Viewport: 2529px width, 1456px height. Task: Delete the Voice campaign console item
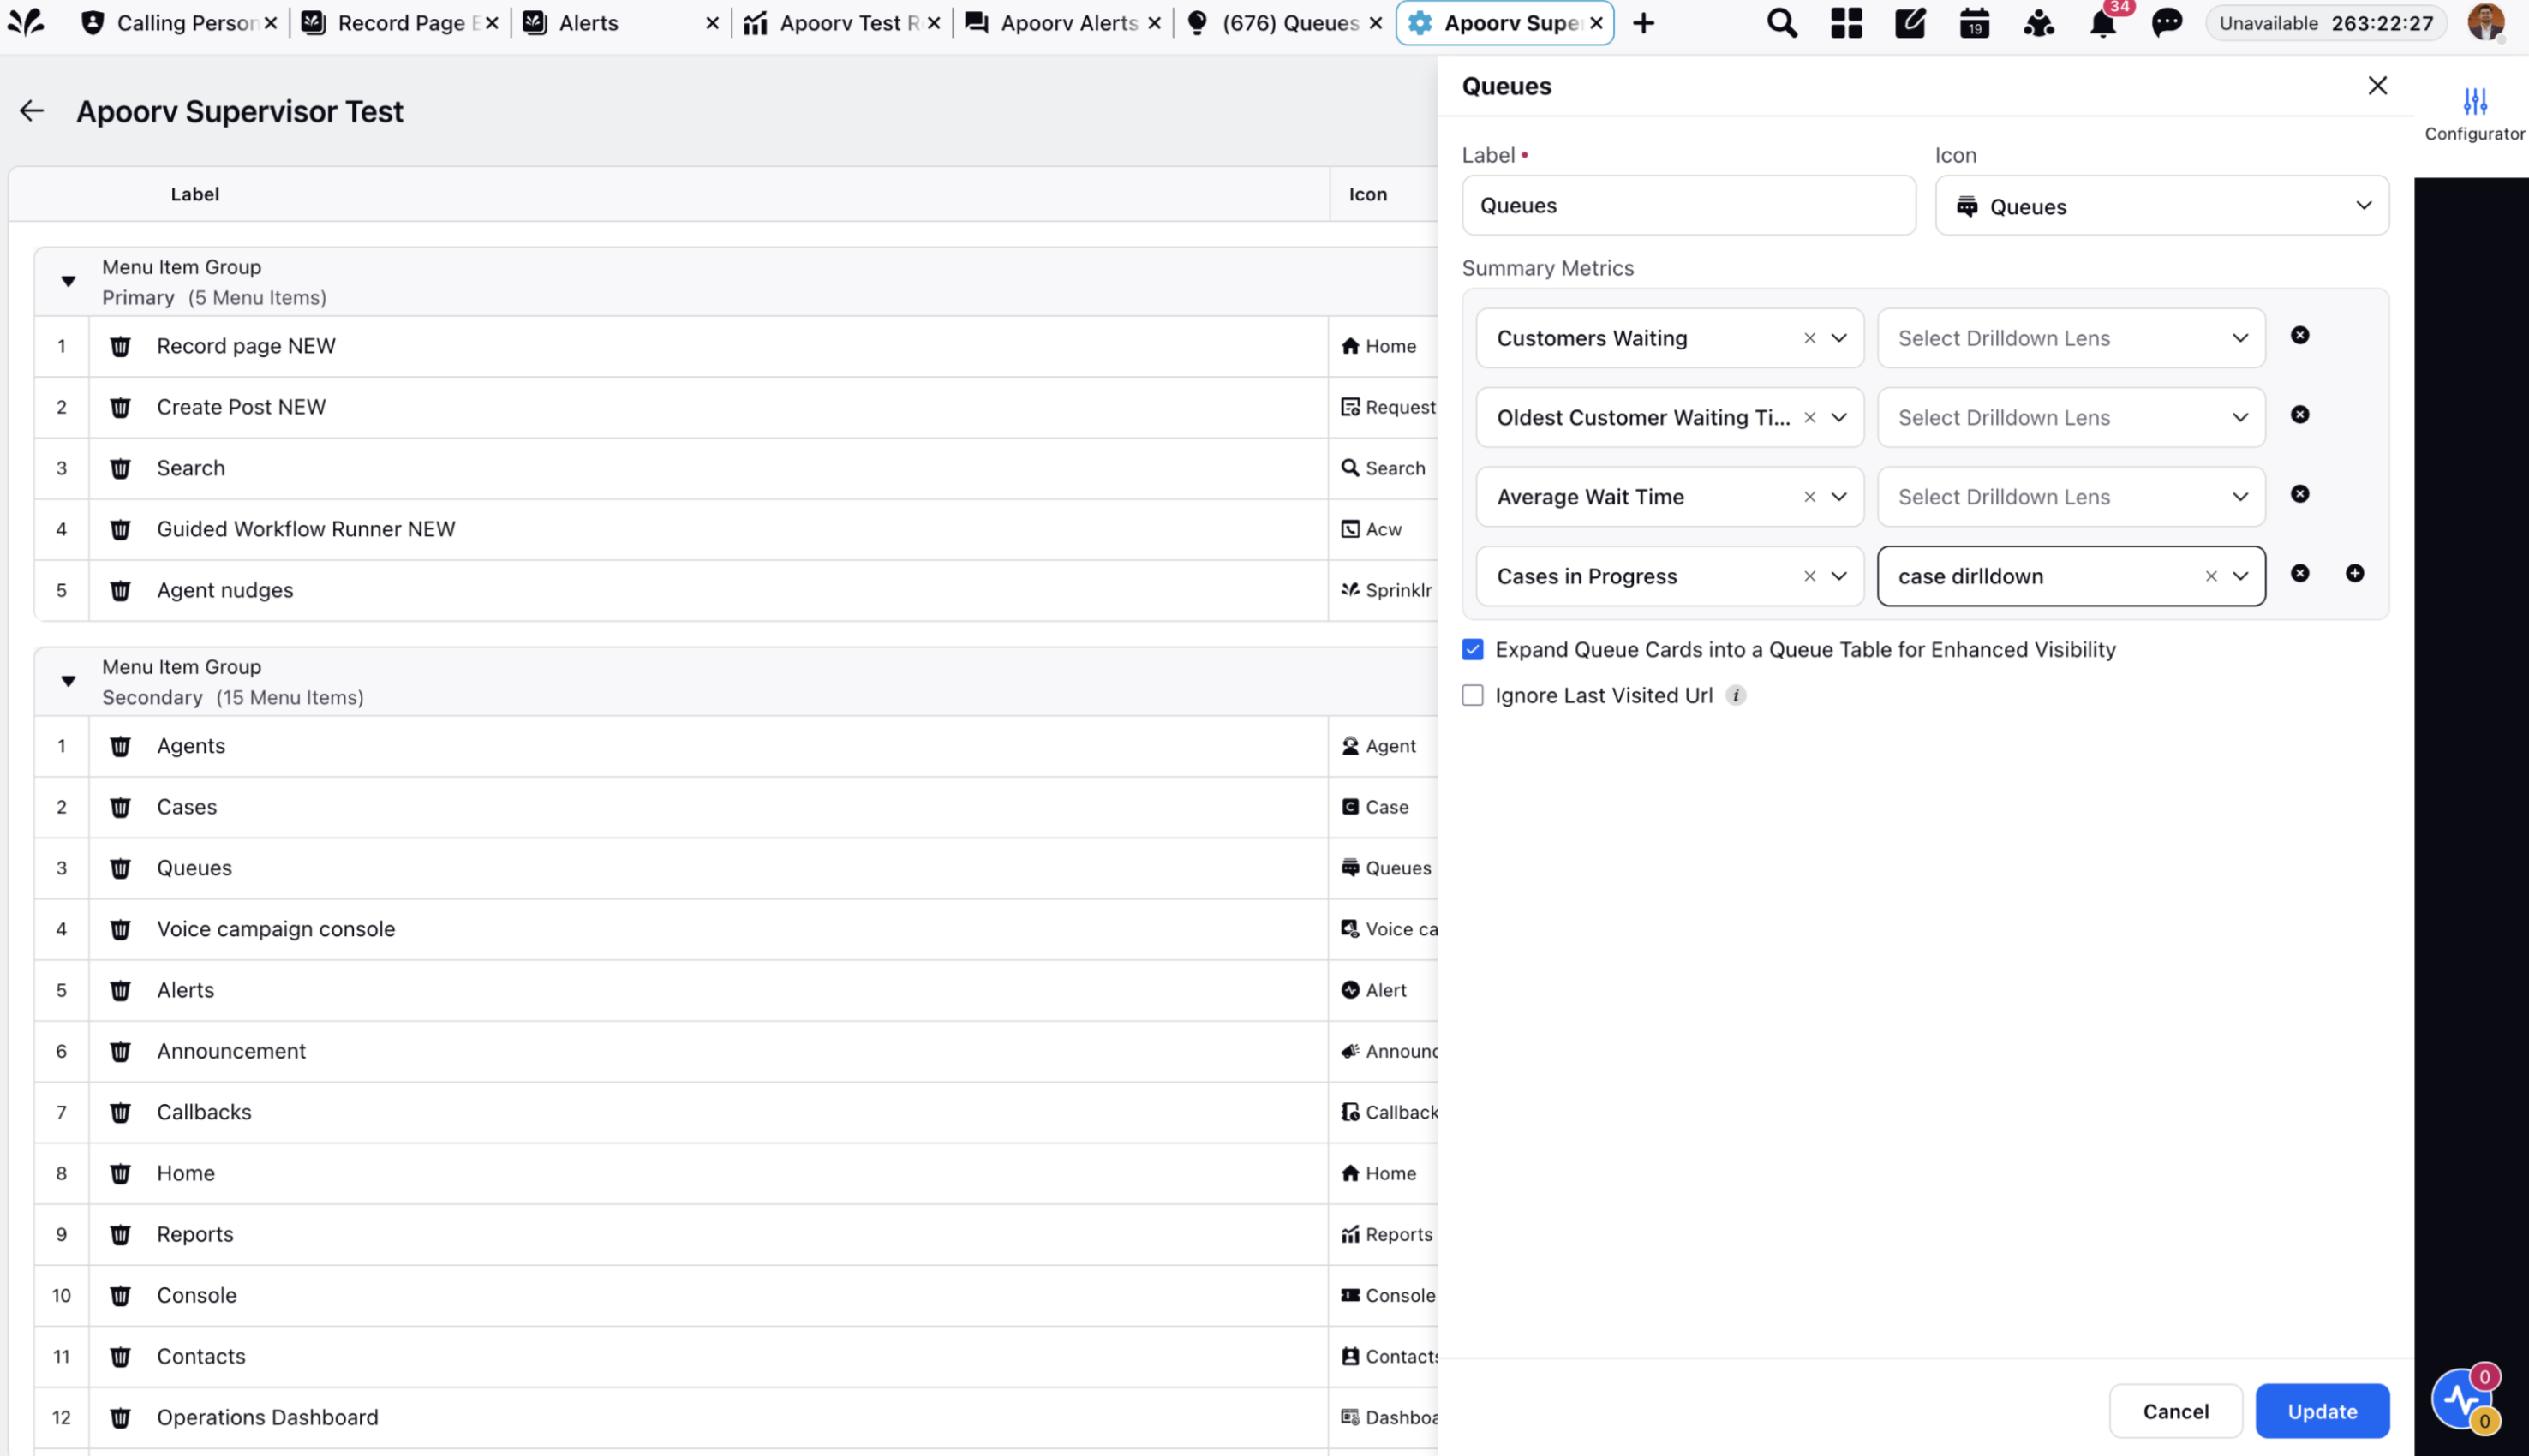tap(120, 929)
